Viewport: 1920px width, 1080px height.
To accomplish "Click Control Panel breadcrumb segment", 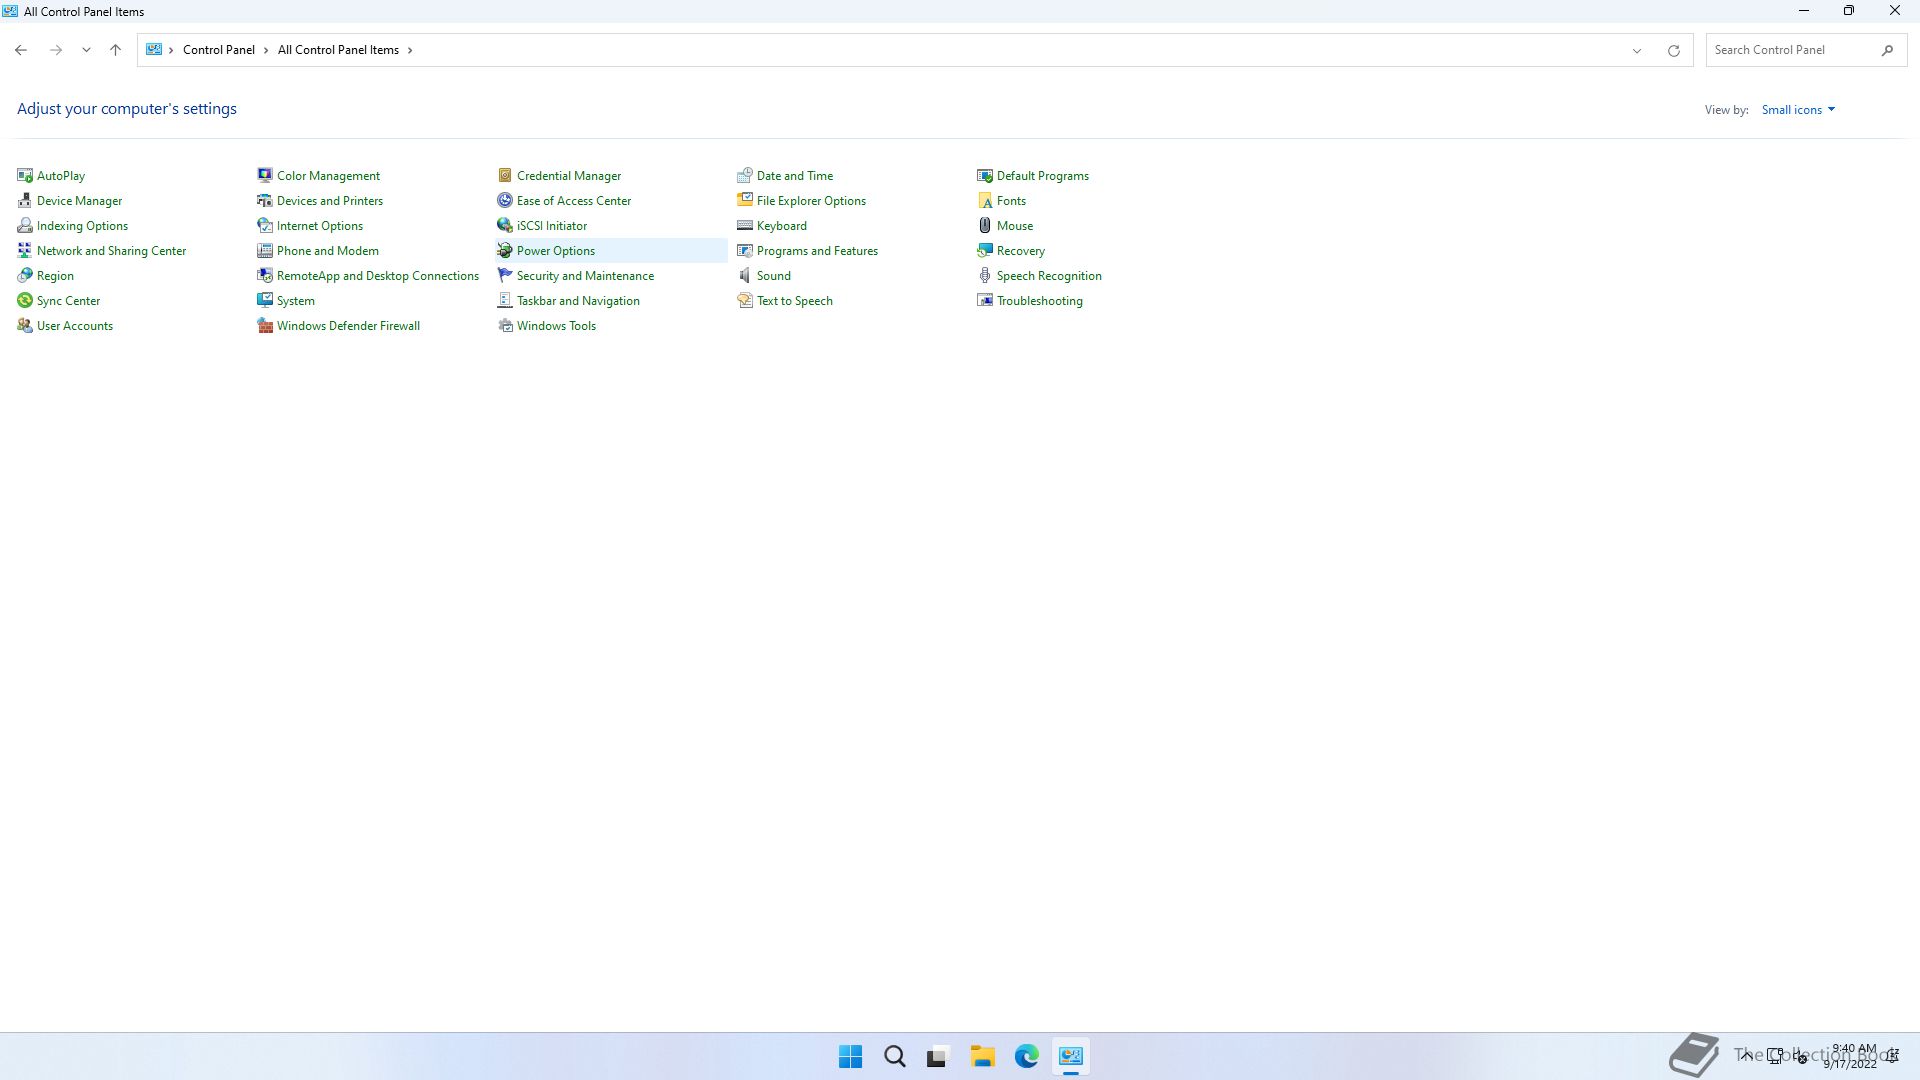I will pyautogui.click(x=219, y=50).
